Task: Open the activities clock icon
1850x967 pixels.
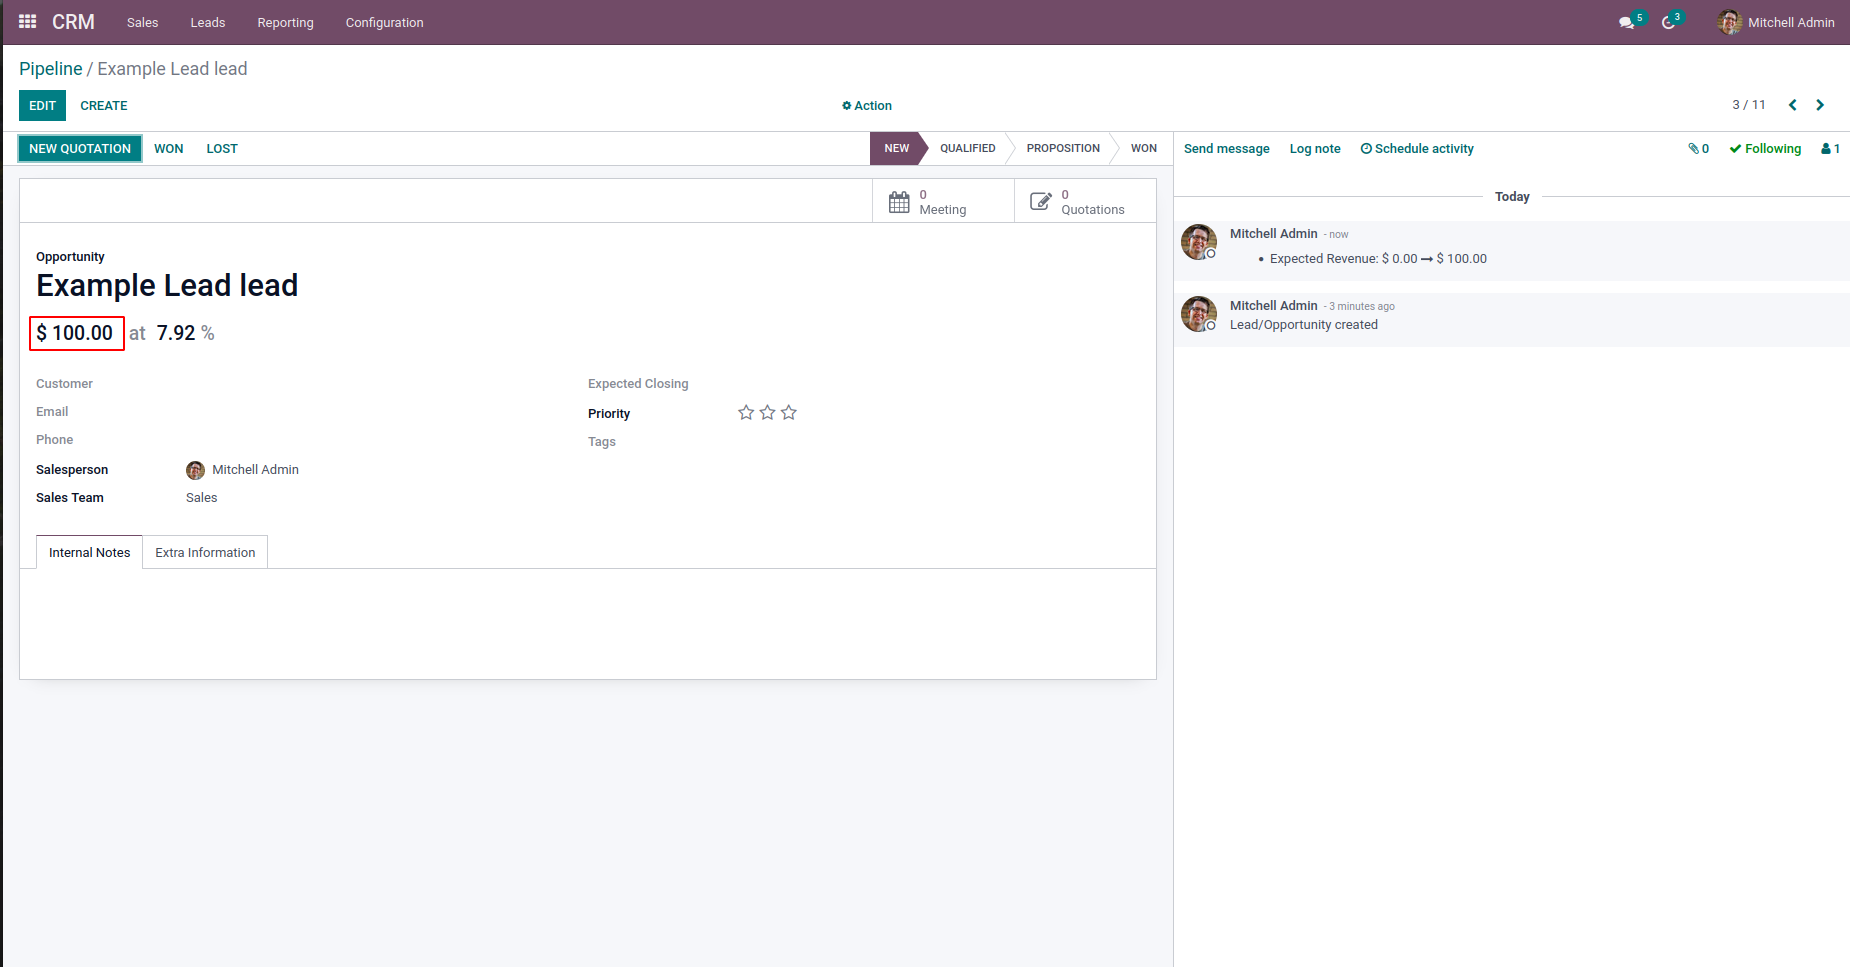Action: point(1668,22)
